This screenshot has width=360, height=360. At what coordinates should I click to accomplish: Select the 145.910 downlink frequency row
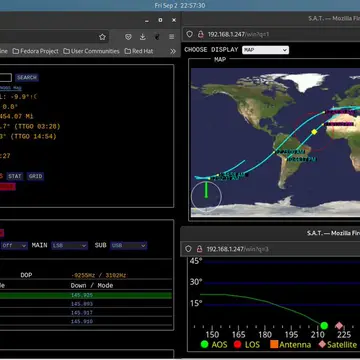[86, 322]
